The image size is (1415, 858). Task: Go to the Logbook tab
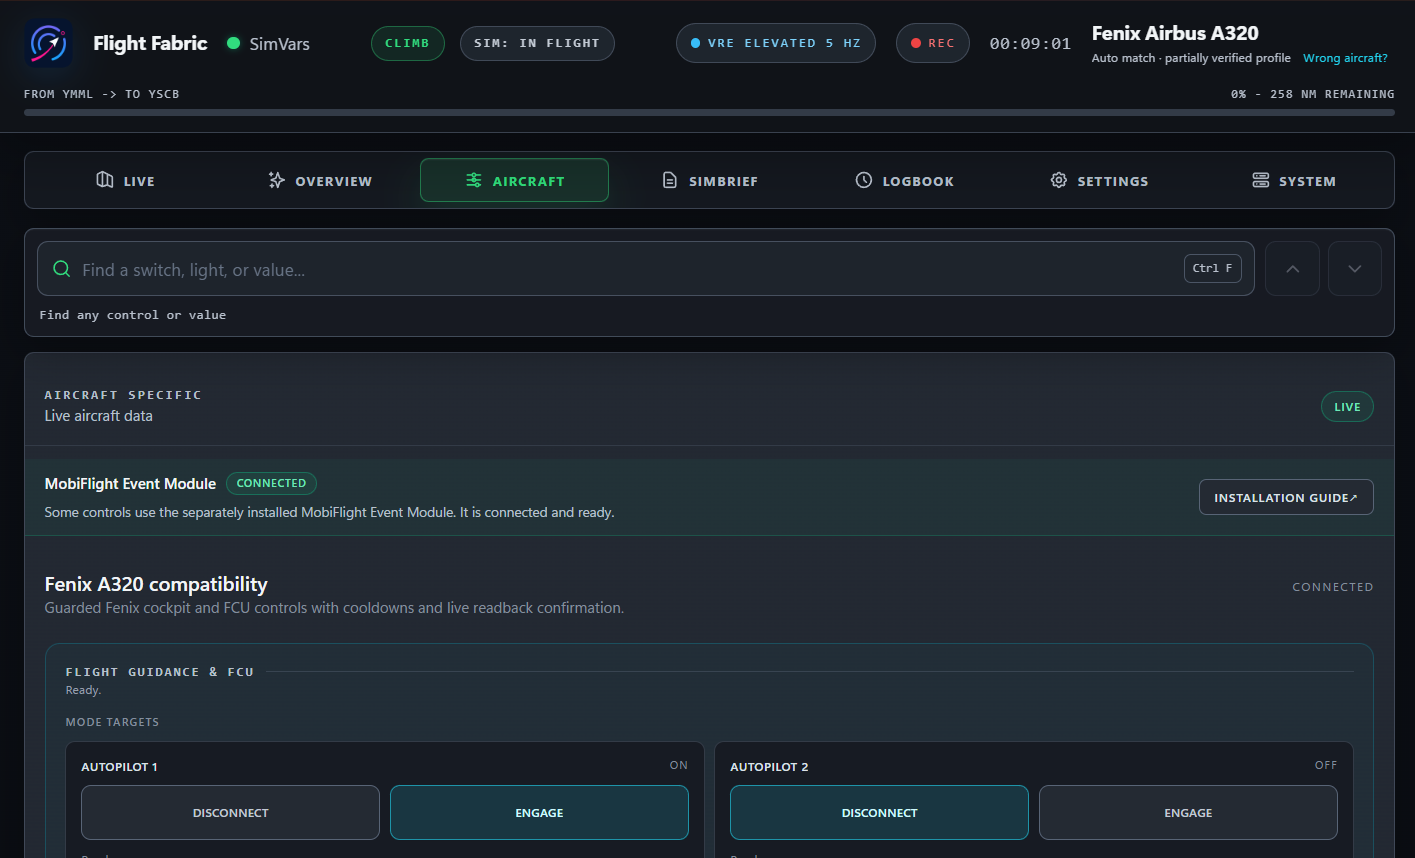point(905,180)
